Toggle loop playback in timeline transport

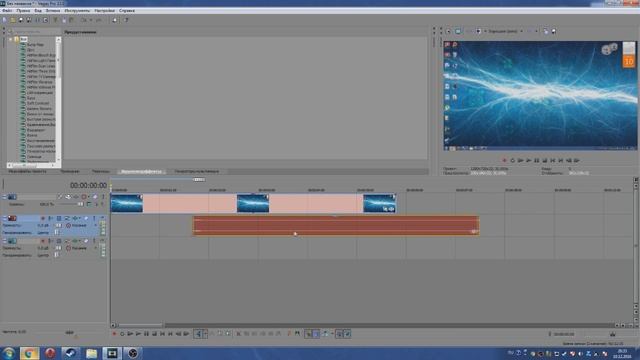pyautogui.click(x=122, y=334)
